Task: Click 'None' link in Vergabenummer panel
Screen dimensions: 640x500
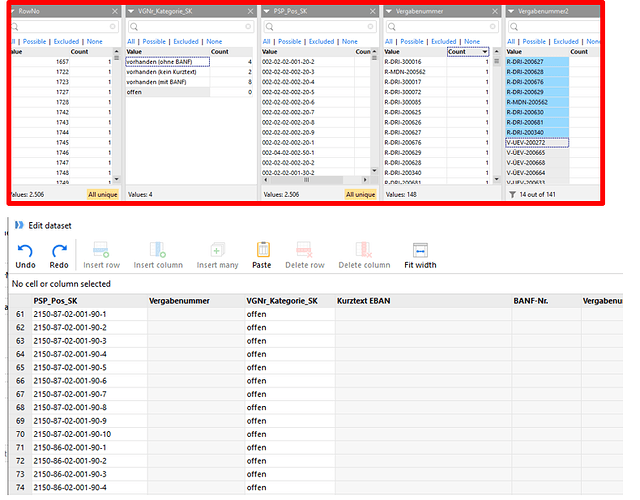Action: tap(473, 41)
